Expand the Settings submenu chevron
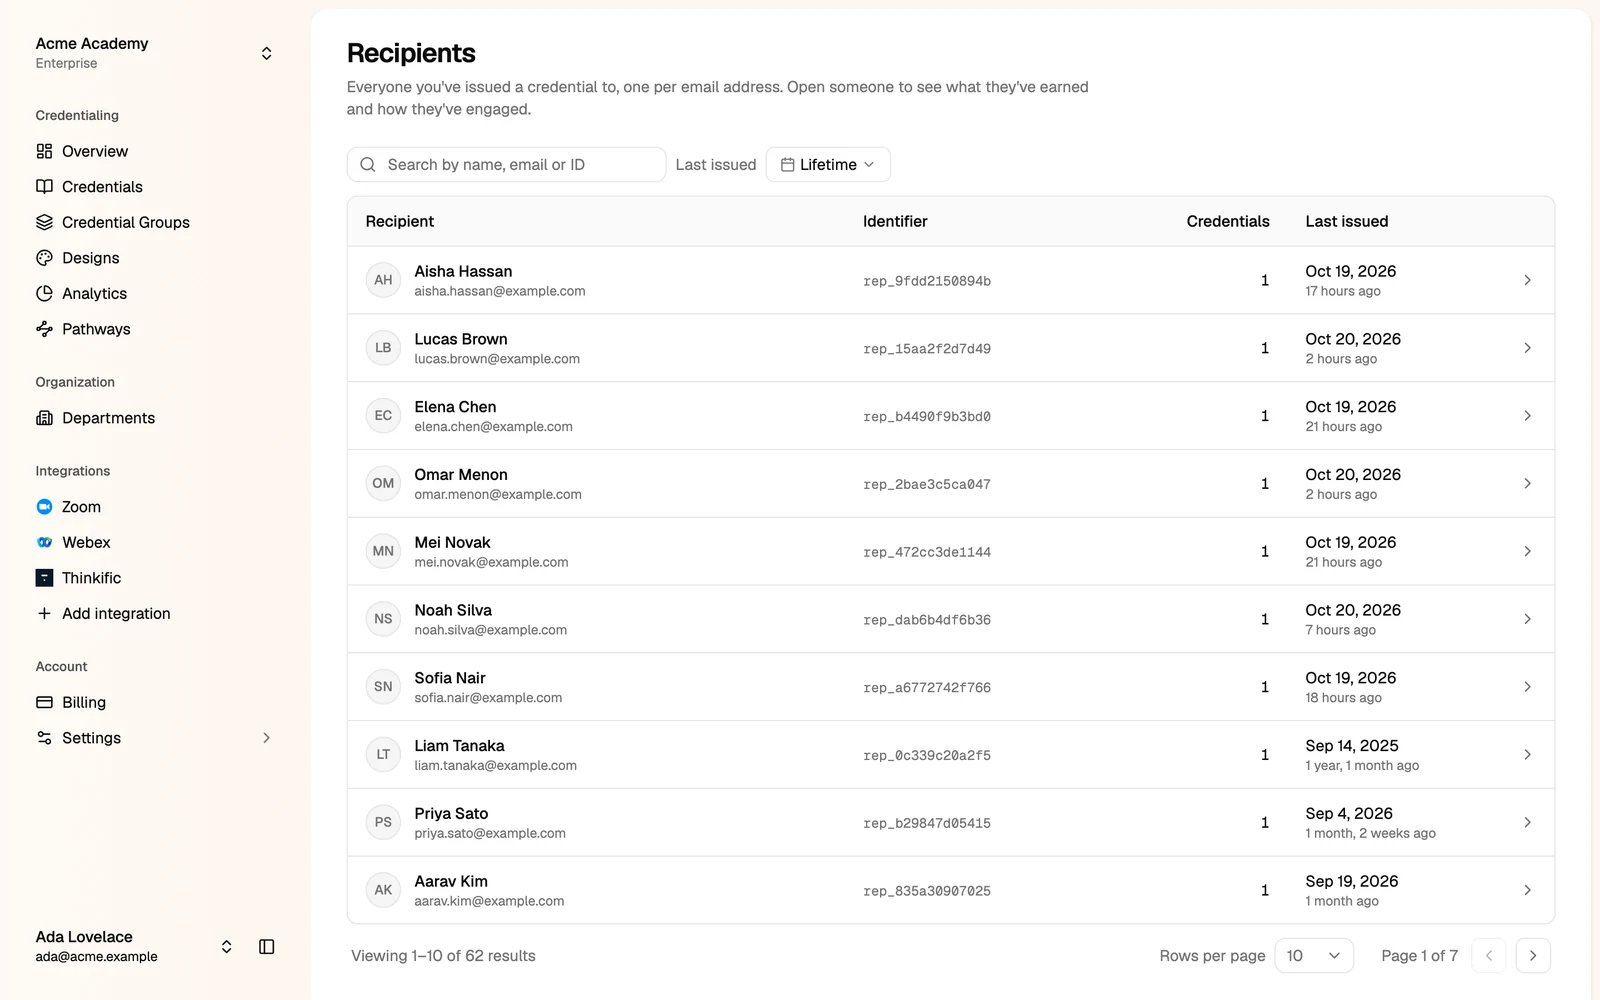 tap(266, 738)
